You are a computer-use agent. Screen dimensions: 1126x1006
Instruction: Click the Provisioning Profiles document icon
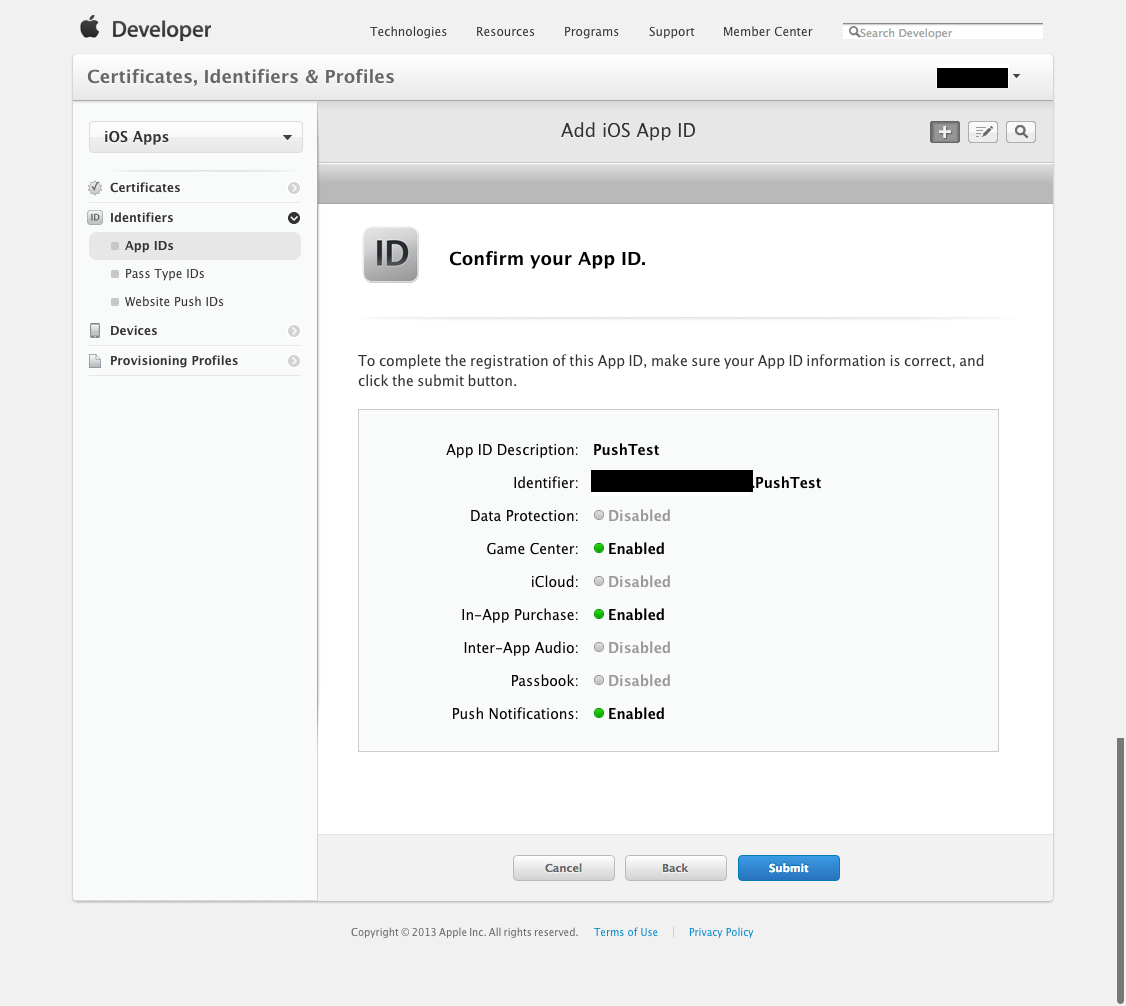coord(95,360)
